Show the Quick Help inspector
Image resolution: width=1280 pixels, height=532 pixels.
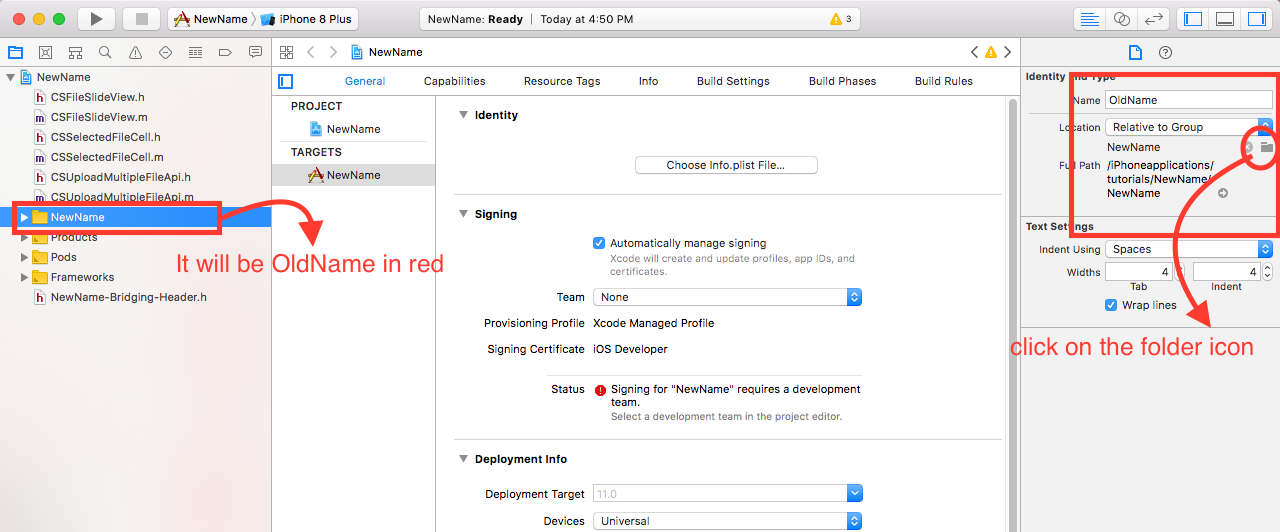click(x=1165, y=52)
